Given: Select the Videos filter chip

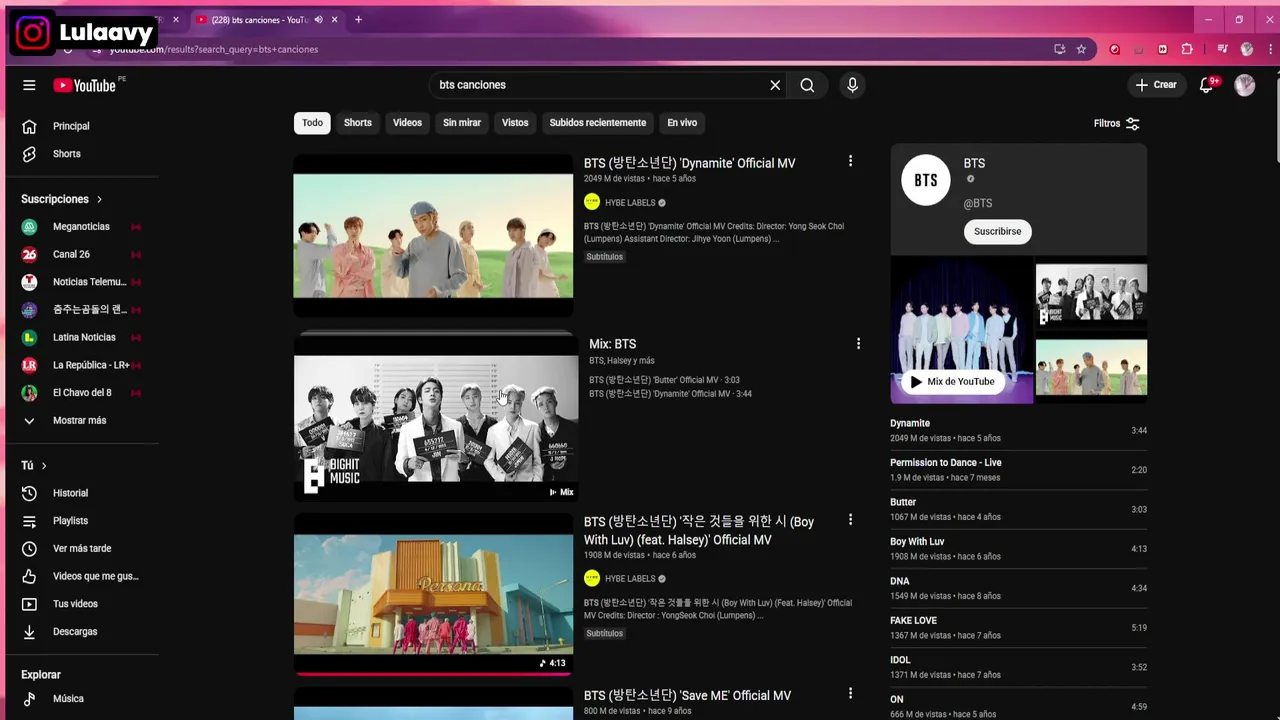Looking at the screenshot, I should (407, 123).
